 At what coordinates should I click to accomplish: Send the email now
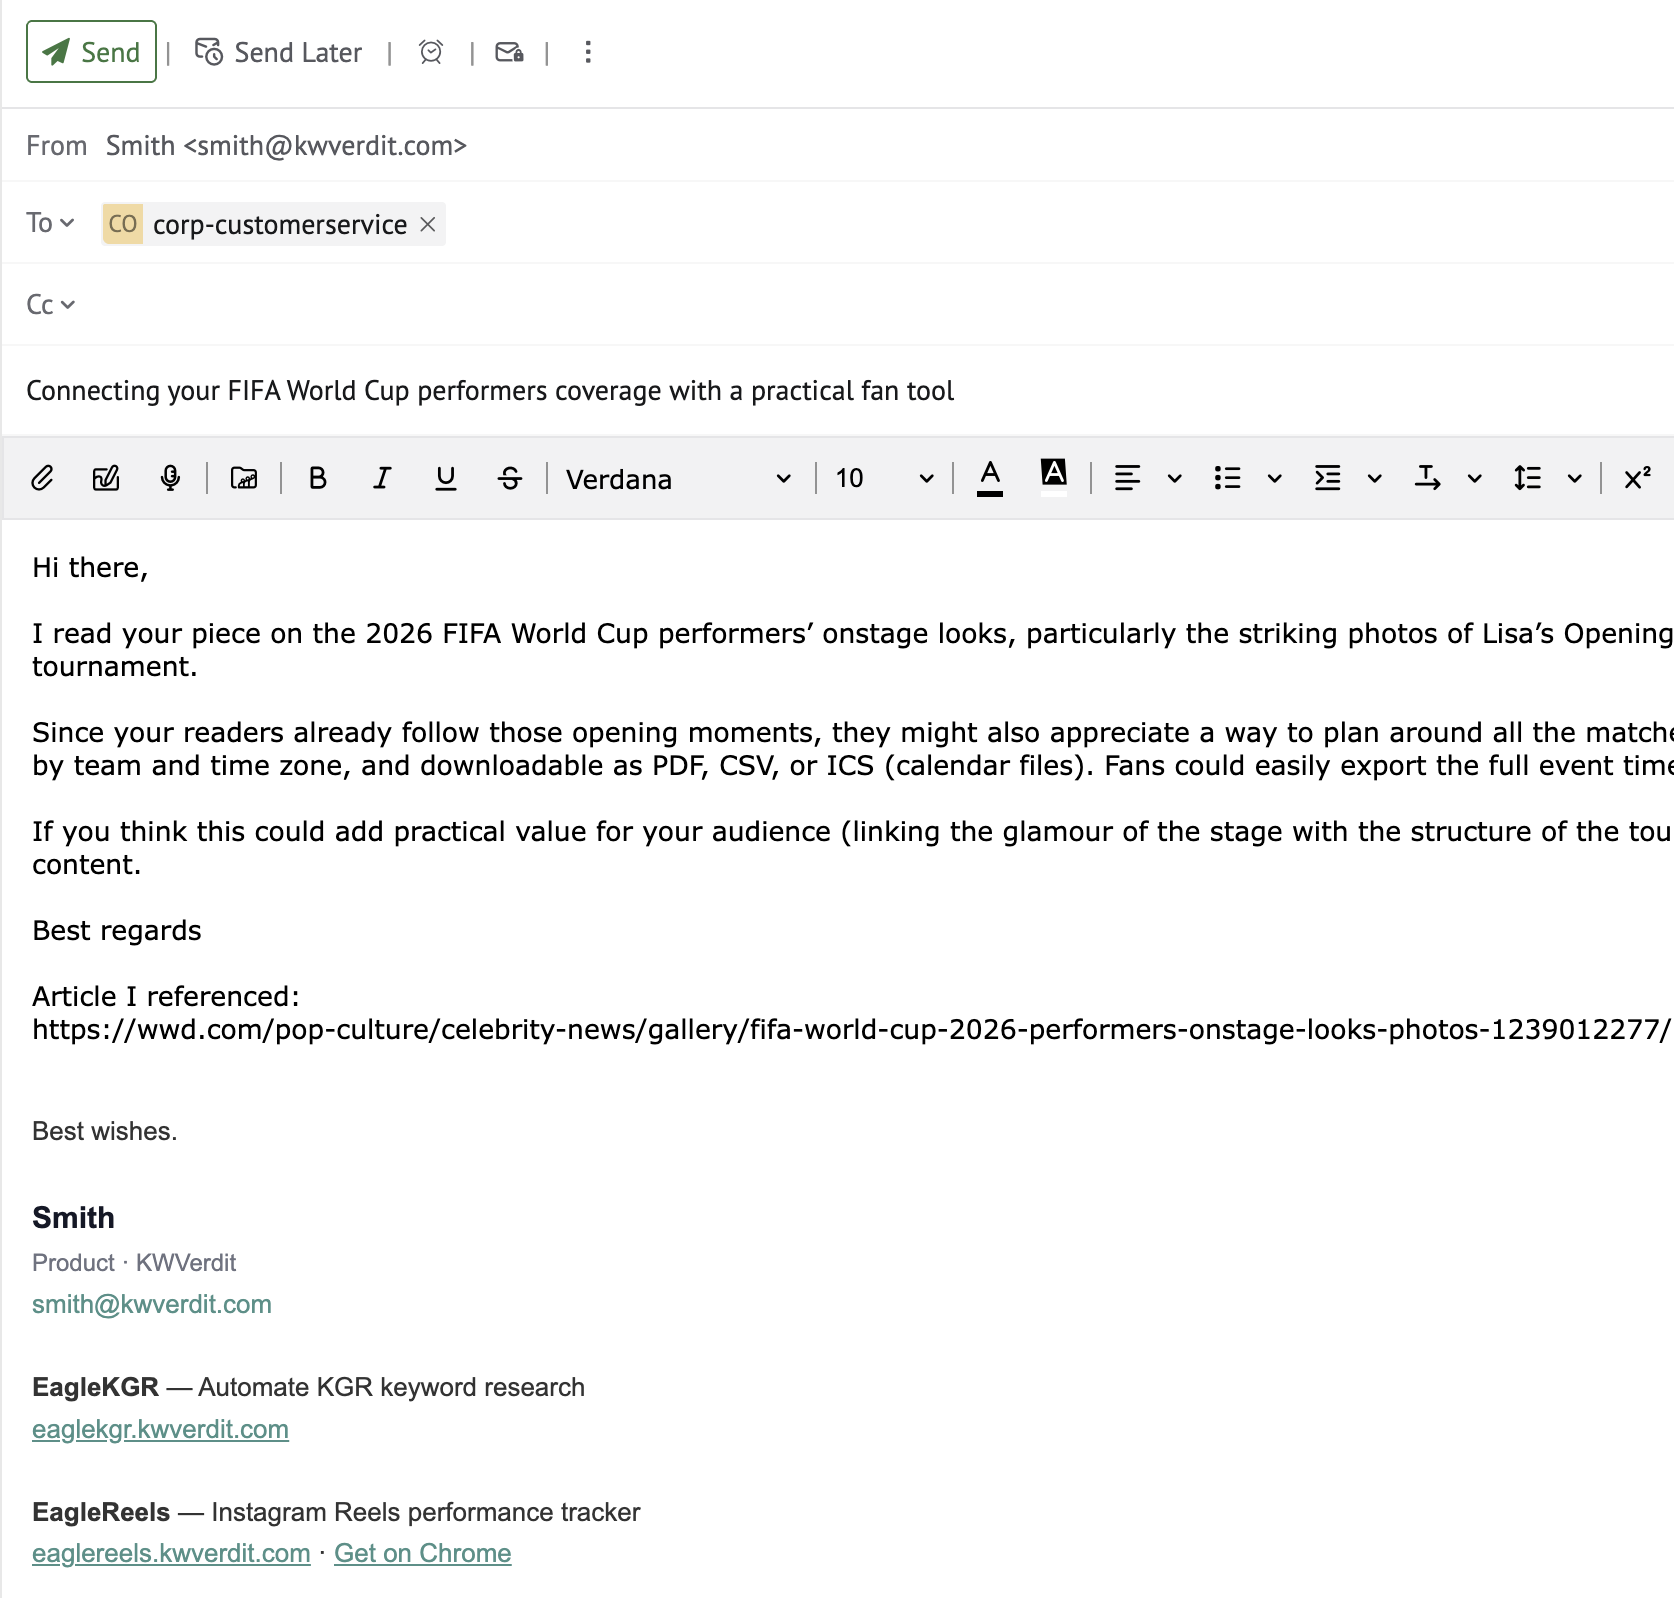click(91, 52)
